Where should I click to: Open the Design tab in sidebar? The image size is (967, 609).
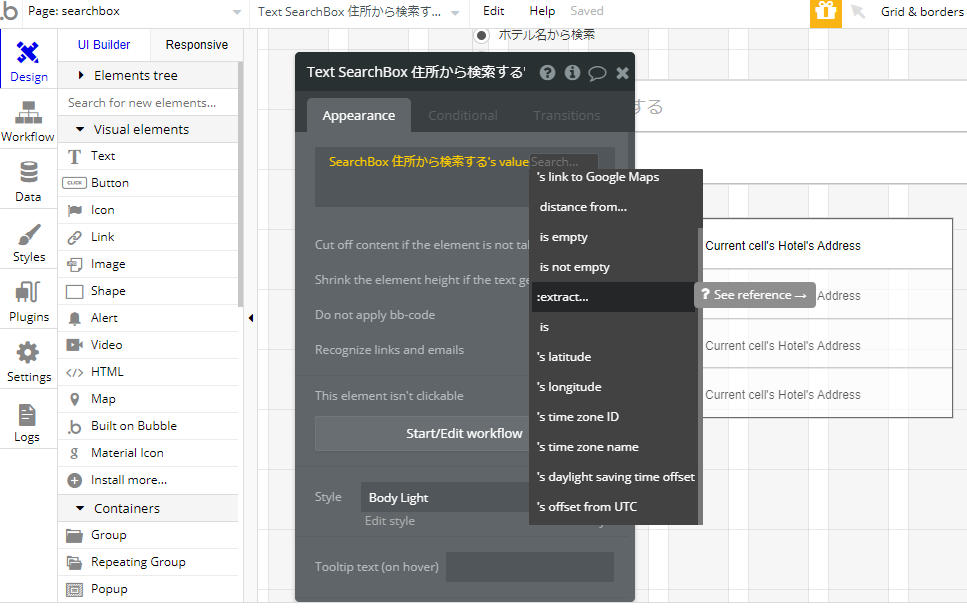tap(28, 60)
